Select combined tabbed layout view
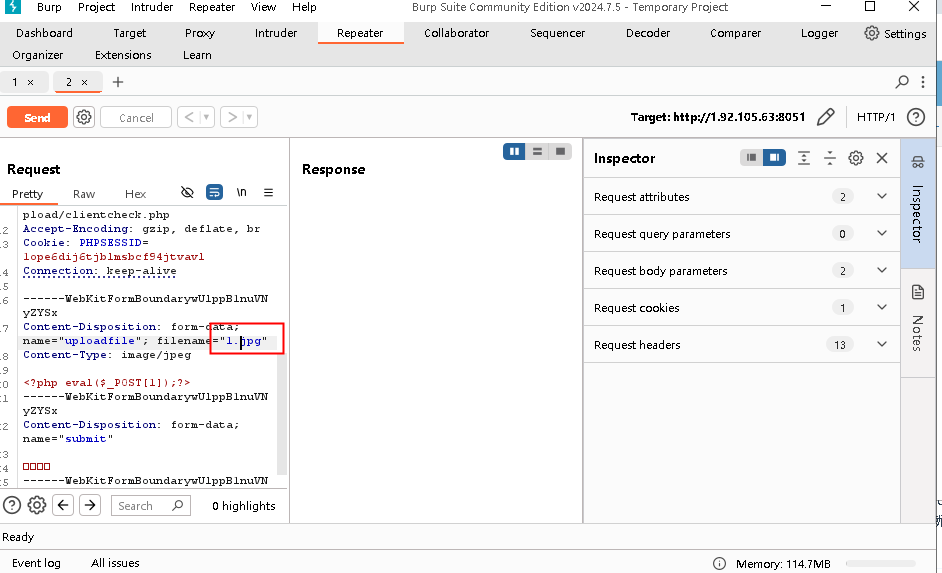942x573 pixels. pos(561,151)
